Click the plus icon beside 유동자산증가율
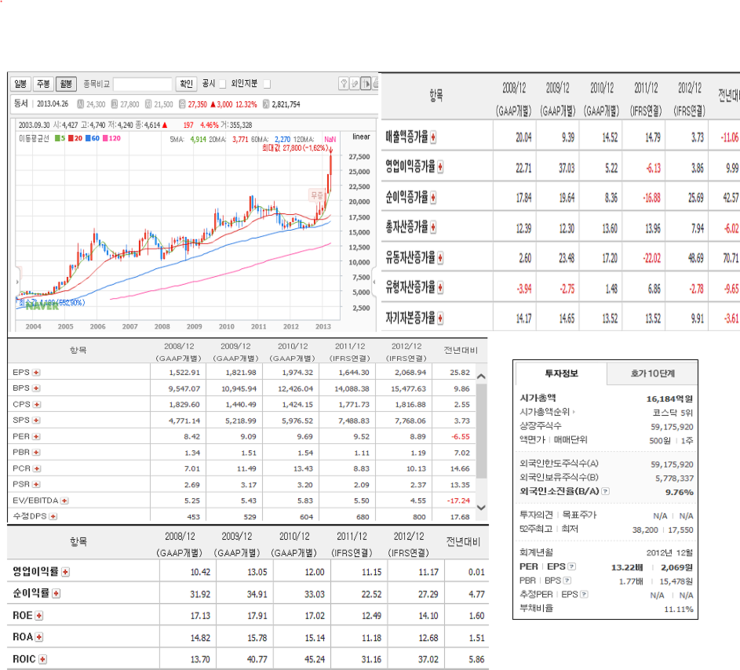This screenshot has width=740, height=670. (440, 258)
